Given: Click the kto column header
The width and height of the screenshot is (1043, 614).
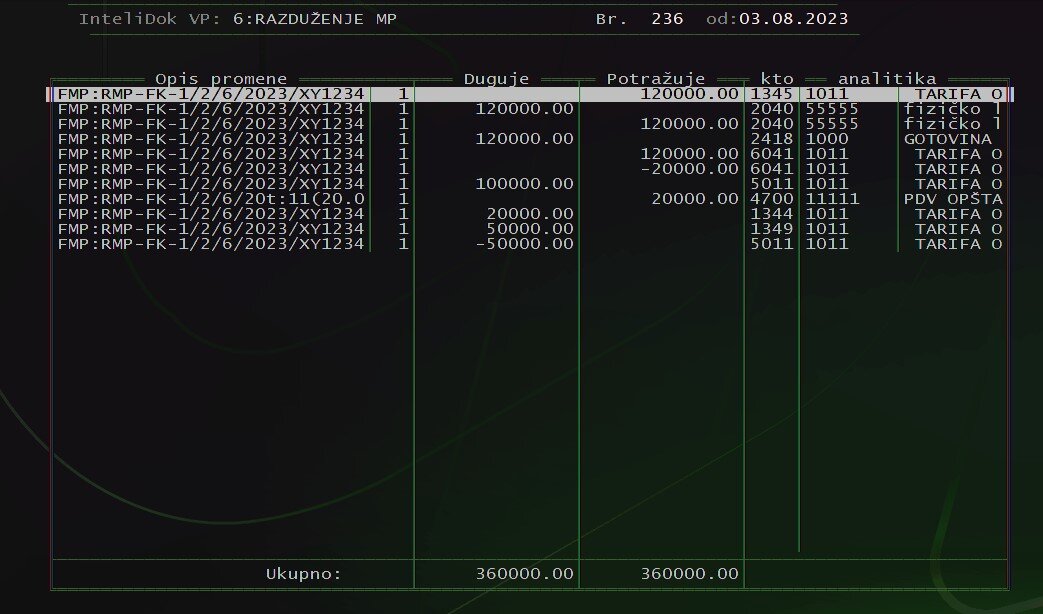Looking at the screenshot, I should [x=777, y=79].
